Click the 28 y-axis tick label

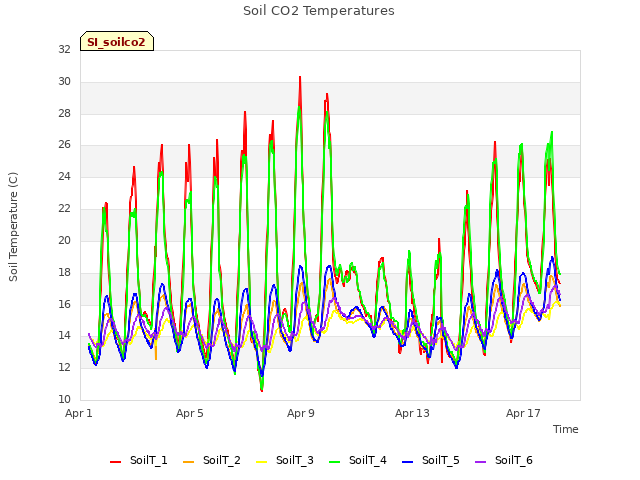[x=64, y=113]
